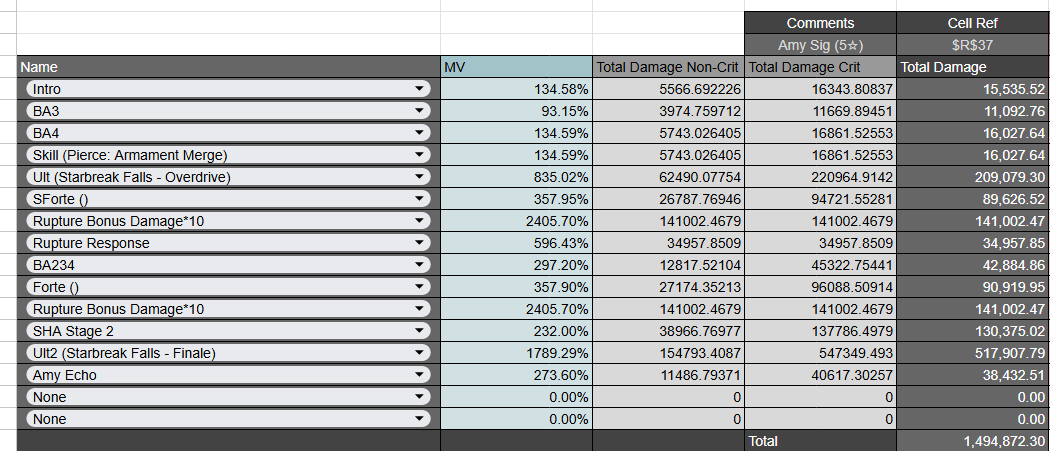Select crit value 16343.80837
The height and width of the screenshot is (451, 1050).
click(x=820, y=88)
